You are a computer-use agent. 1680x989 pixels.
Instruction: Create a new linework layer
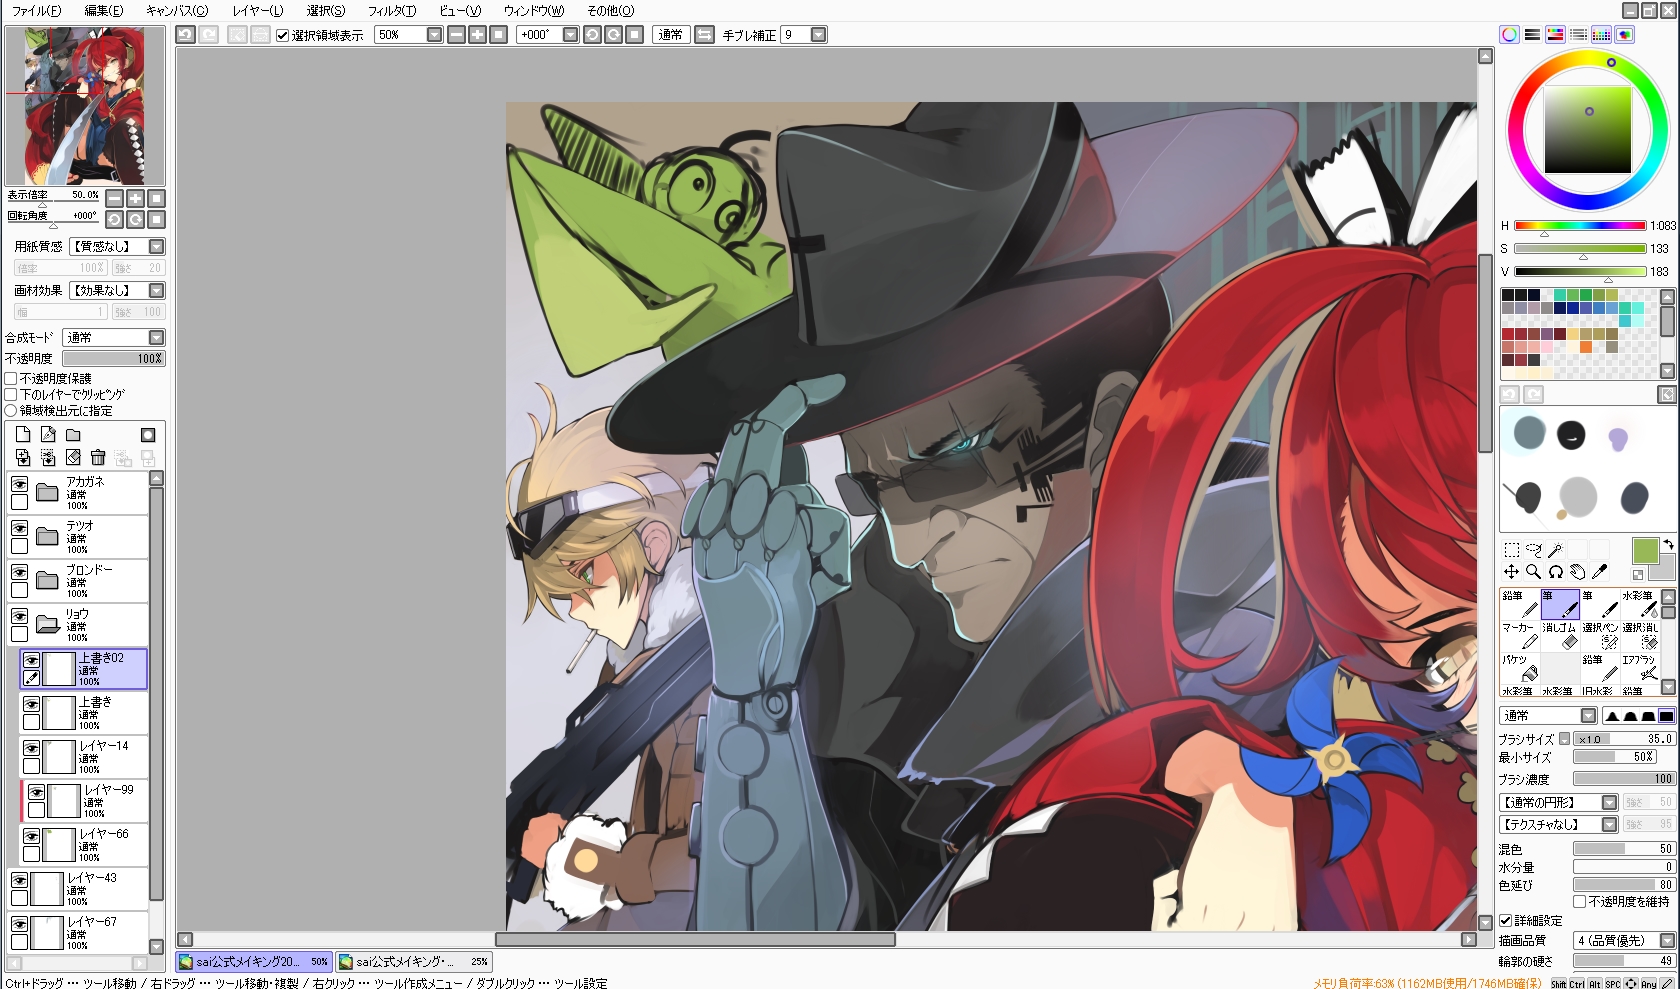coord(48,434)
